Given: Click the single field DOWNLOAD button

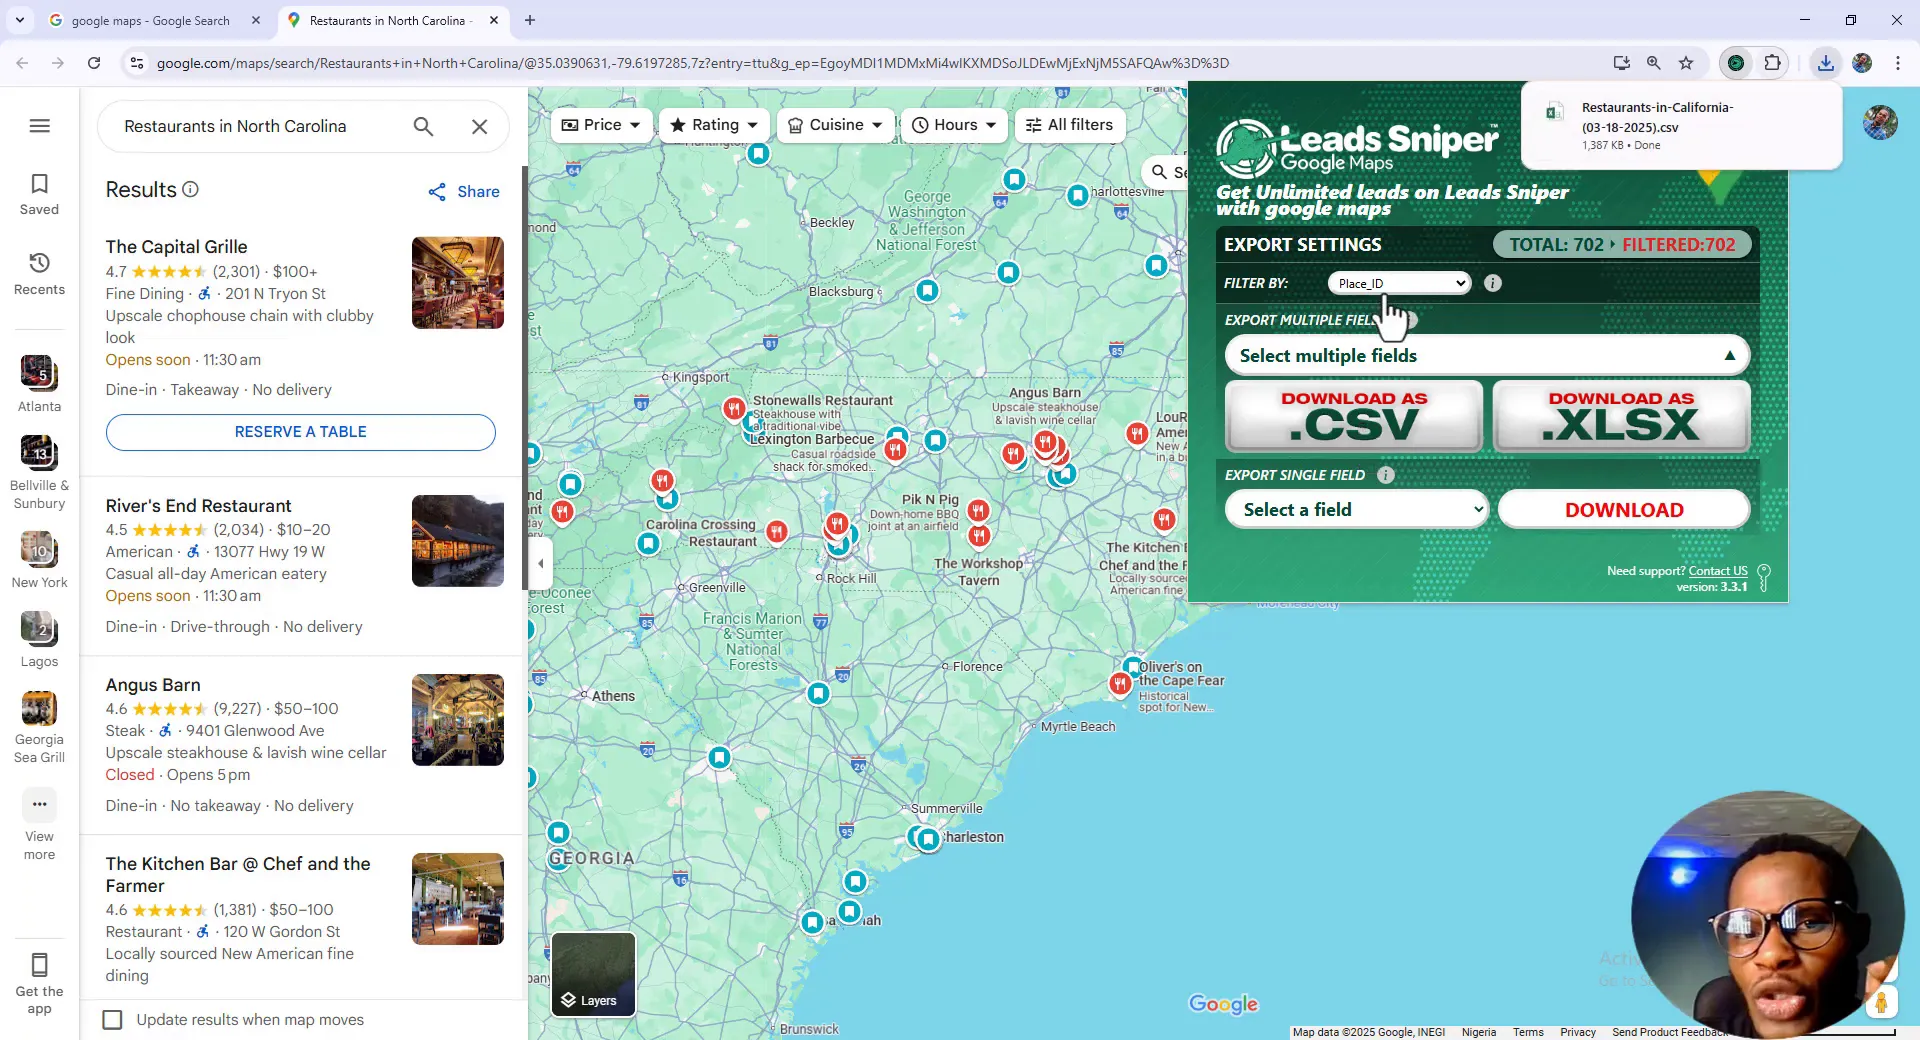Looking at the screenshot, I should [1624, 509].
